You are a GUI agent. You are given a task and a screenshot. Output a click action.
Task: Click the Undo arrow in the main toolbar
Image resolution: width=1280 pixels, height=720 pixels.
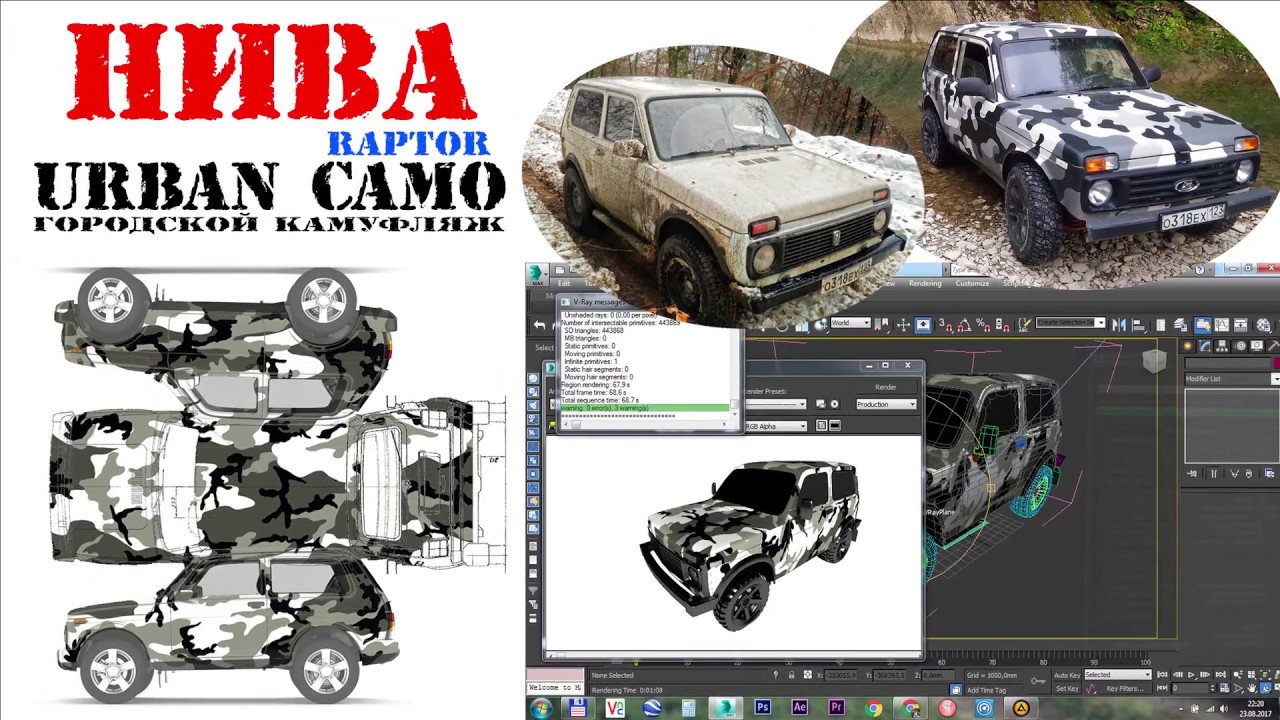tap(540, 325)
